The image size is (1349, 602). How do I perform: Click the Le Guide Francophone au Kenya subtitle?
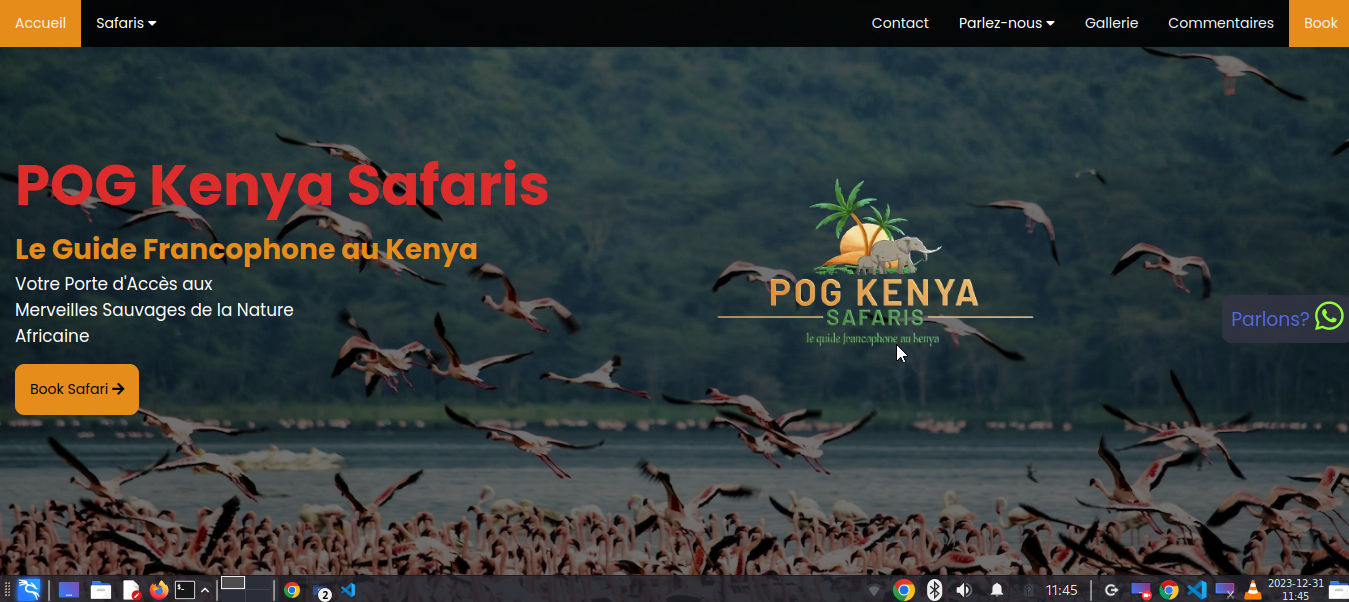(246, 249)
